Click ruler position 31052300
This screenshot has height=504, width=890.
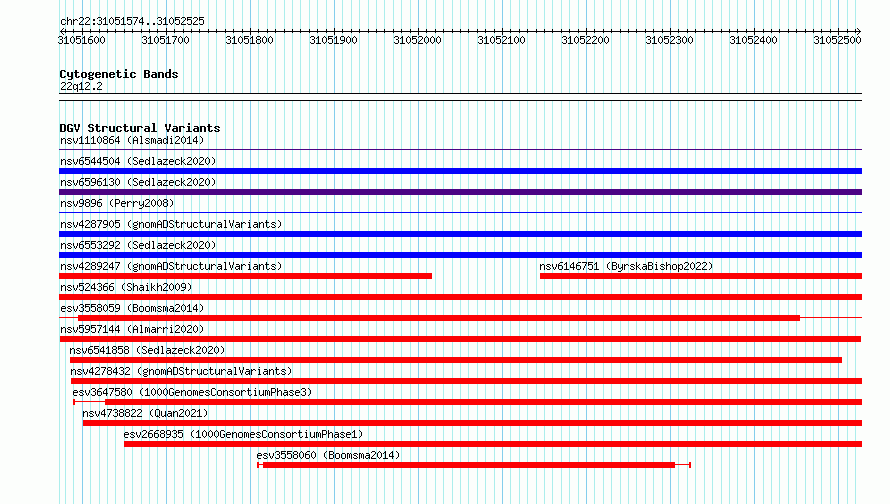(670, 40)
